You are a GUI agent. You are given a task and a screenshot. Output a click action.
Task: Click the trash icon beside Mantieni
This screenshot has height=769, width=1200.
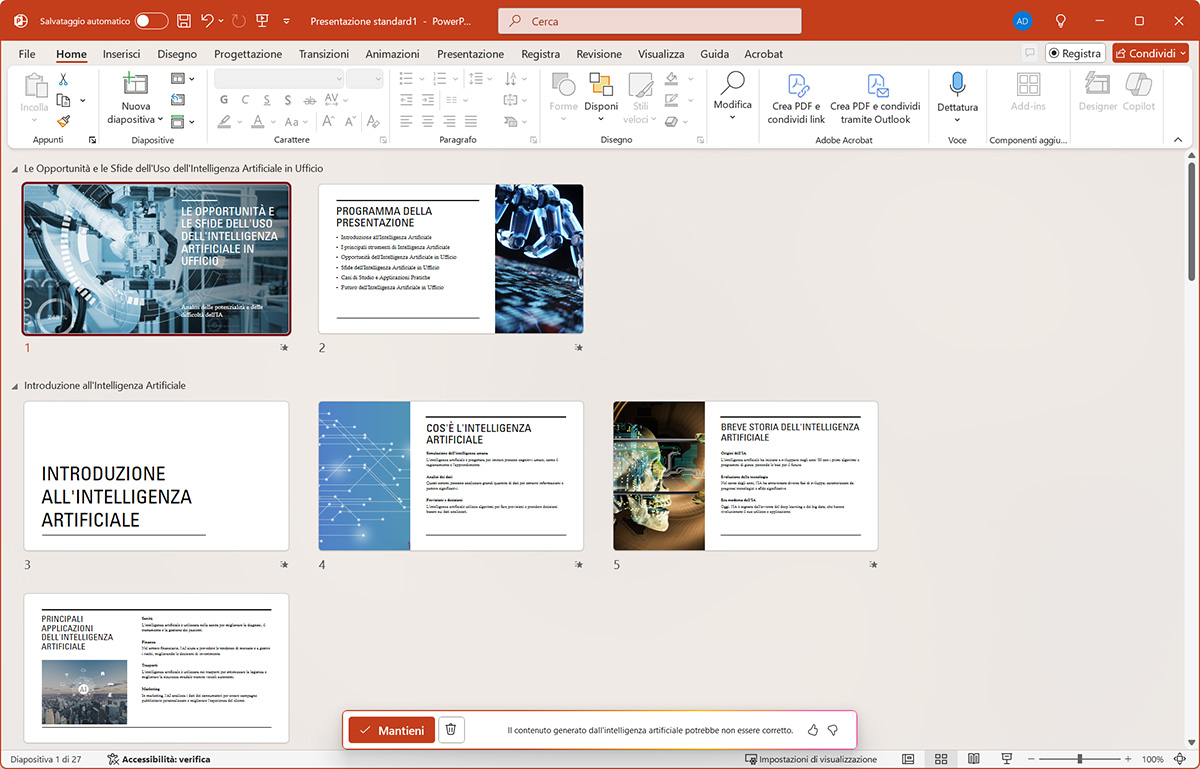click(451, 730)
